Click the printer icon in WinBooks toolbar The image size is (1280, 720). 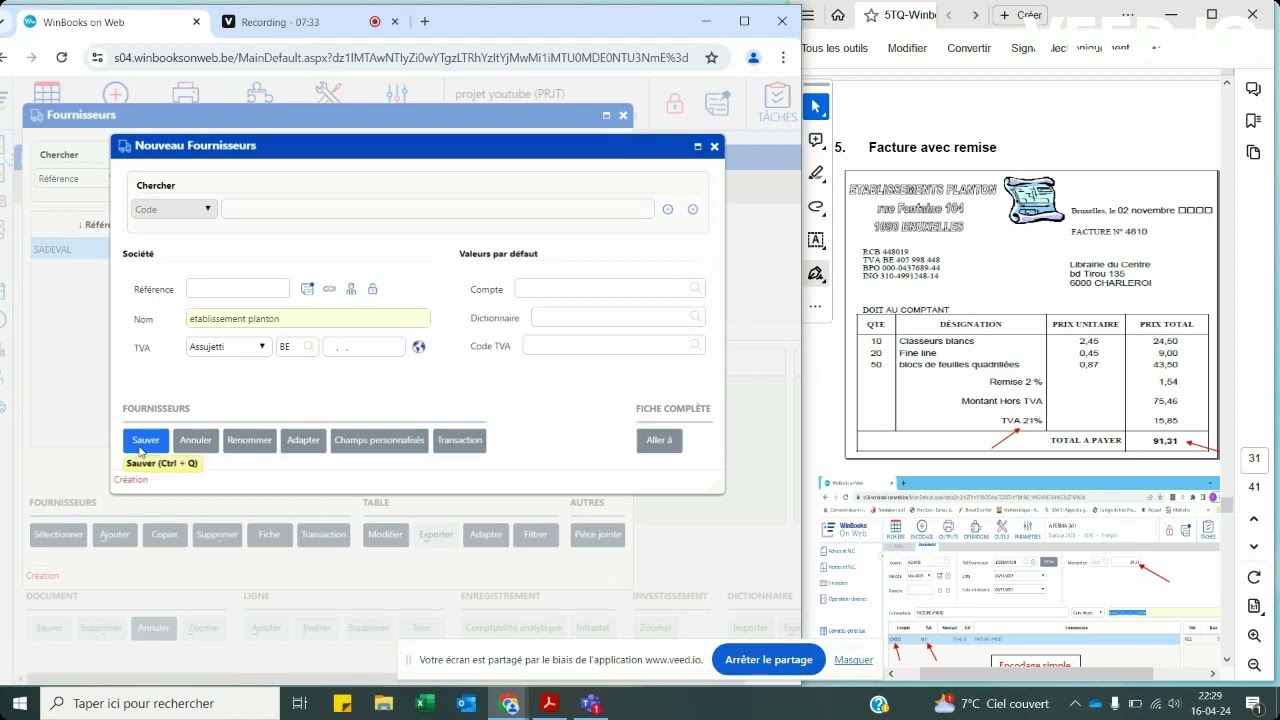185,94
